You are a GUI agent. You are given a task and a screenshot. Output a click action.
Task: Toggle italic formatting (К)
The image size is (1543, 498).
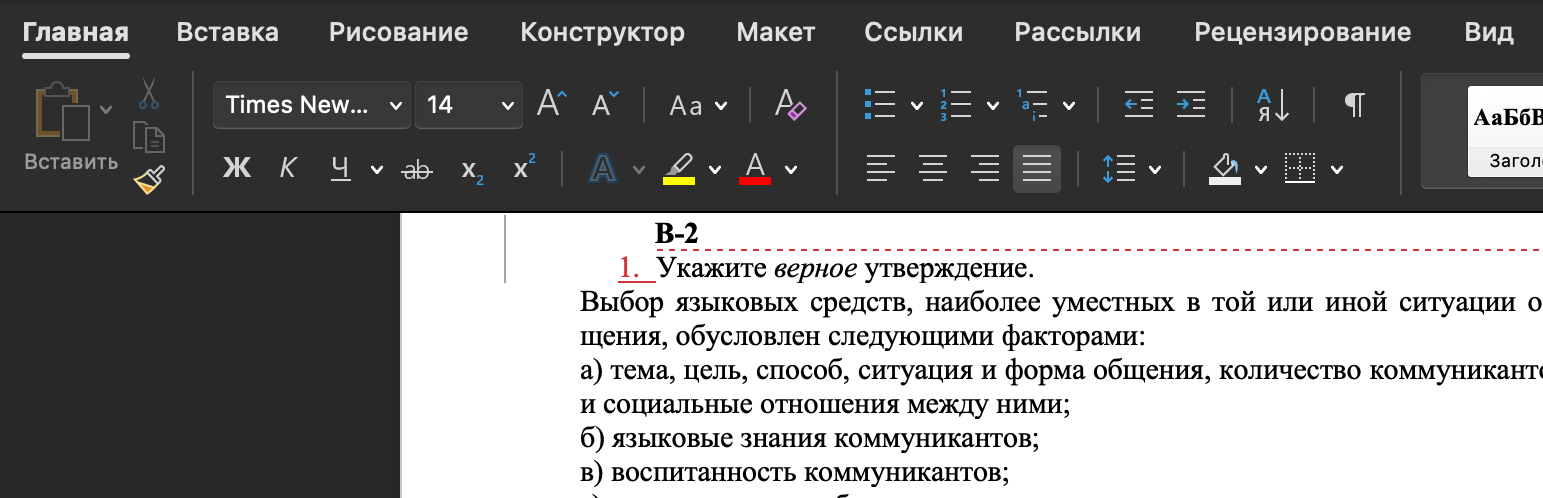288,169
